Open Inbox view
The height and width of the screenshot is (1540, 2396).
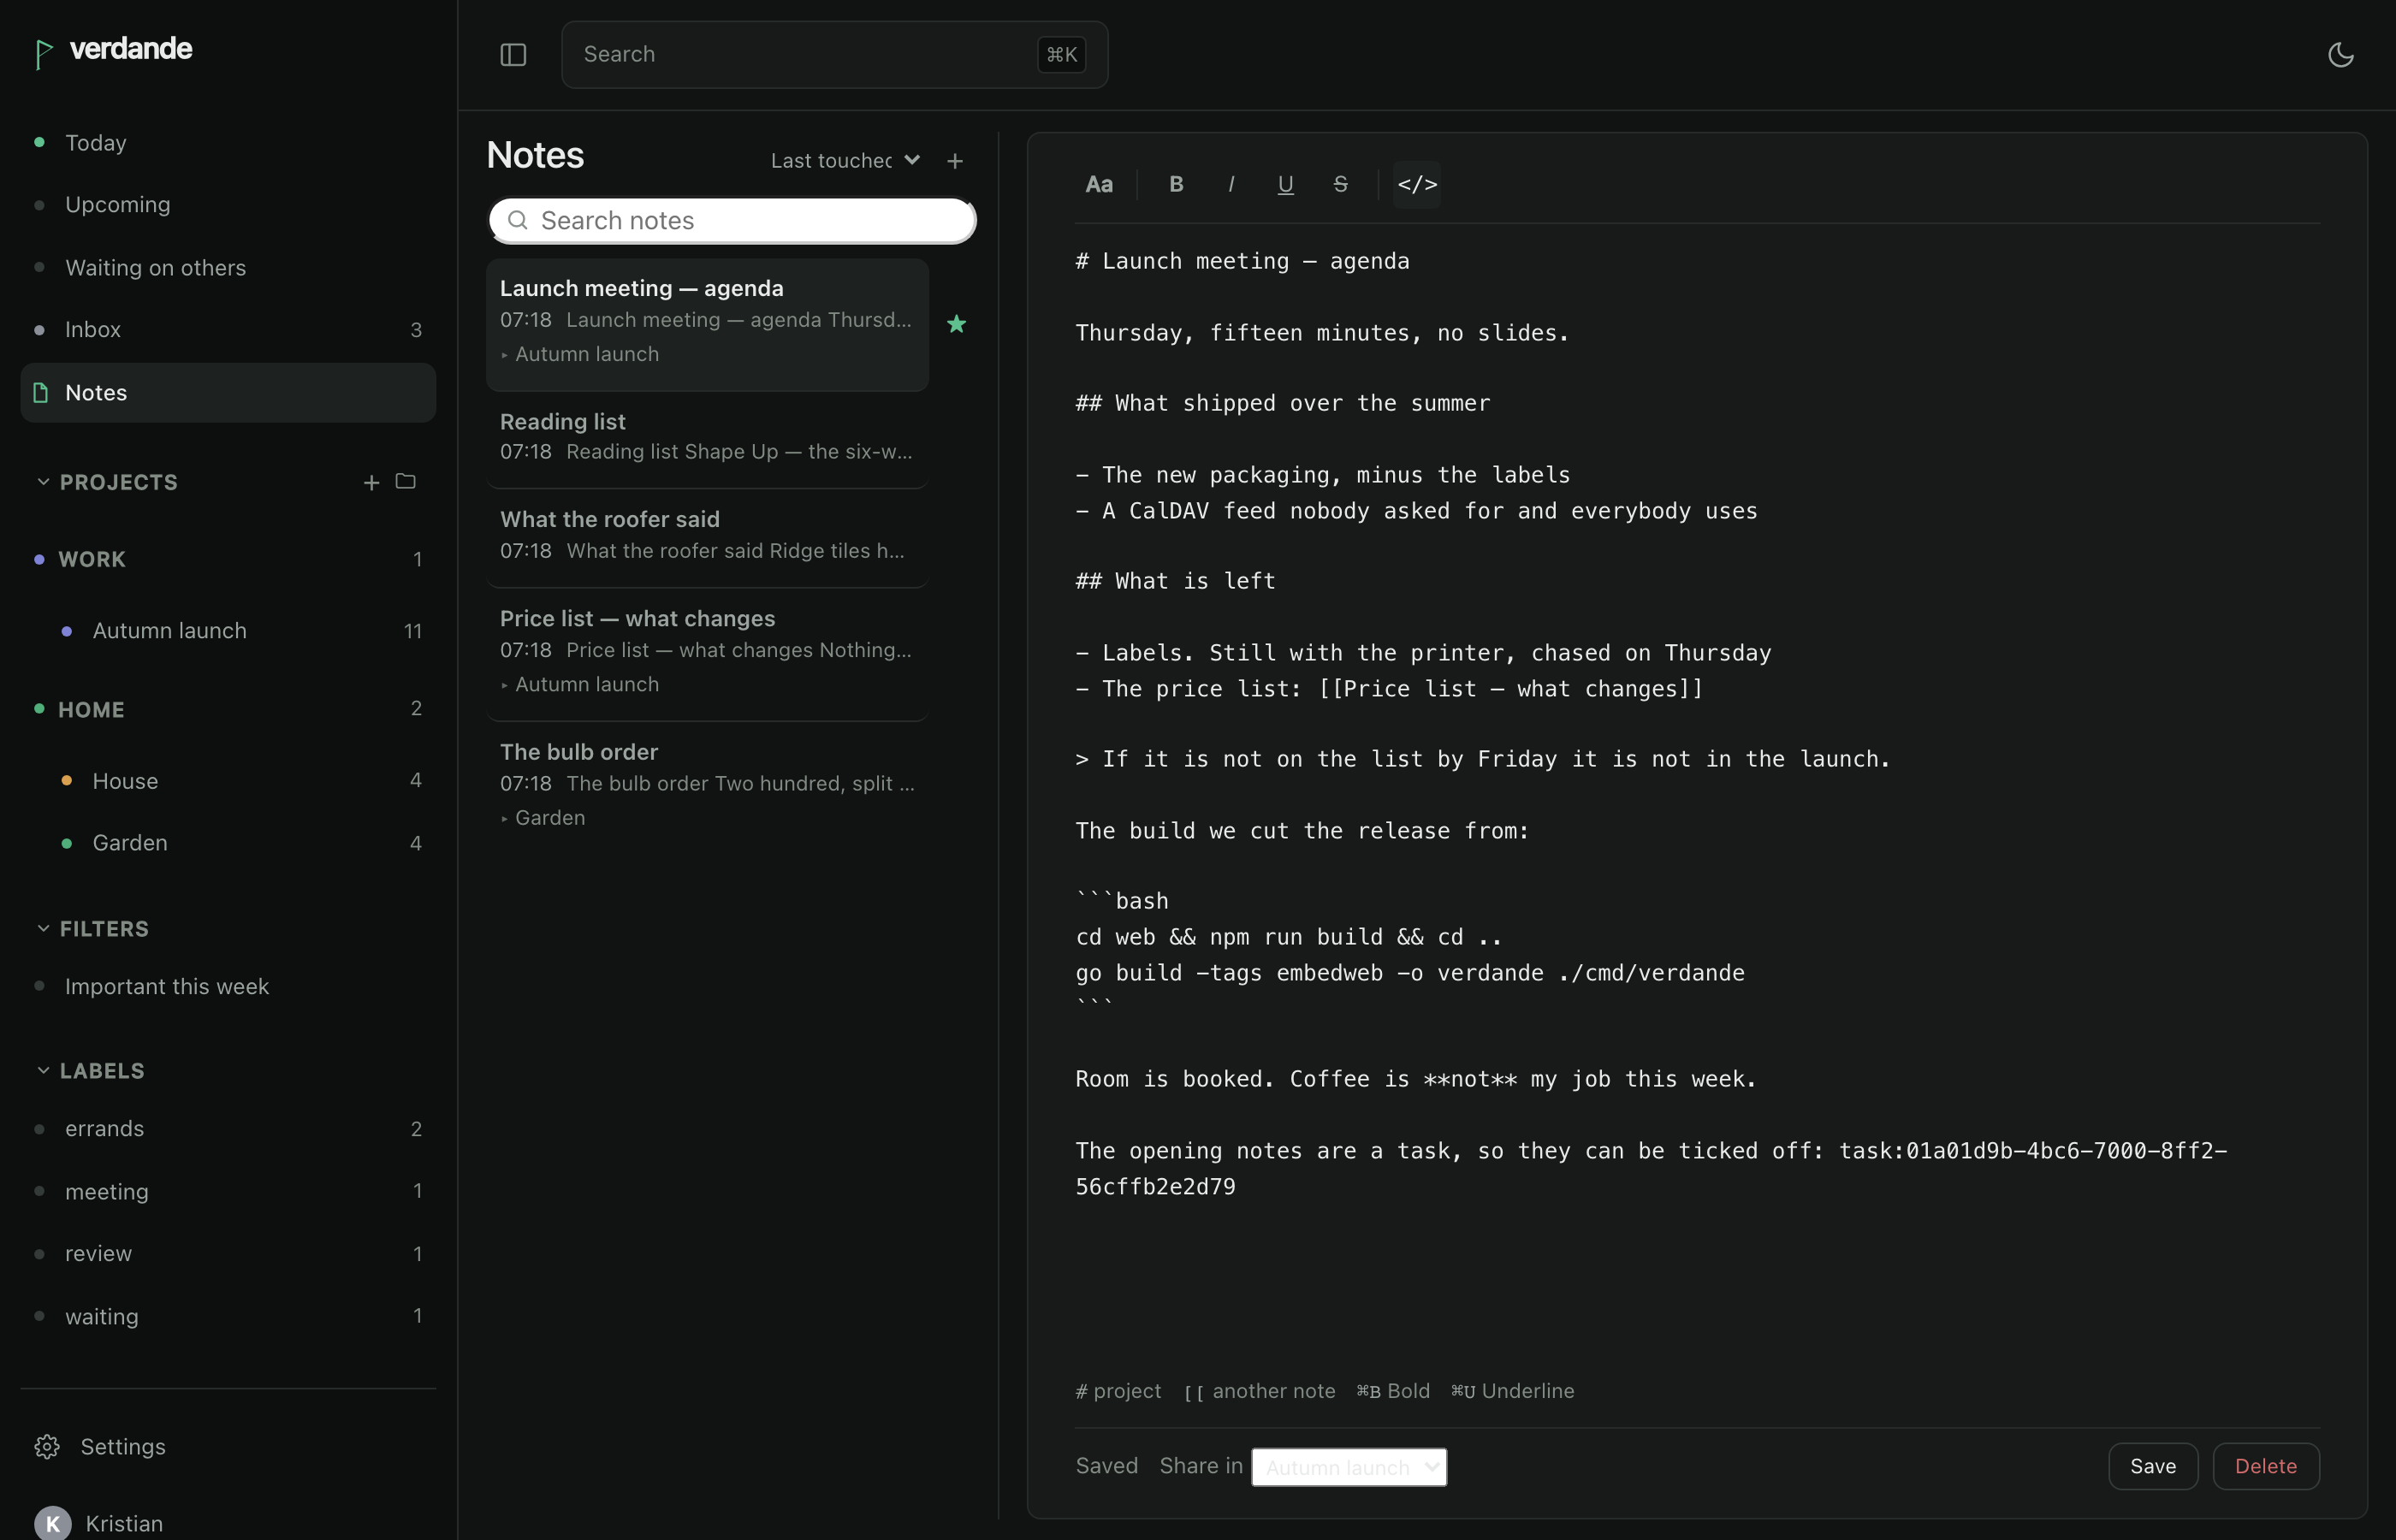228,330
